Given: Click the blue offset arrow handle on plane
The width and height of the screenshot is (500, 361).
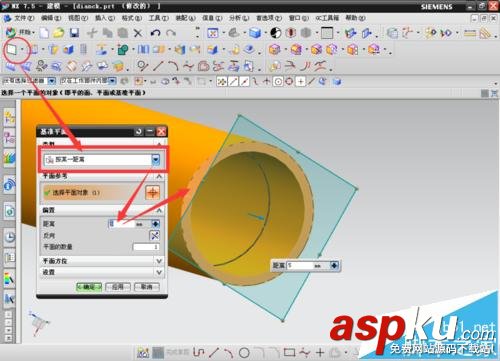Looking at the screenshot, I should click(x=257, y=216).
